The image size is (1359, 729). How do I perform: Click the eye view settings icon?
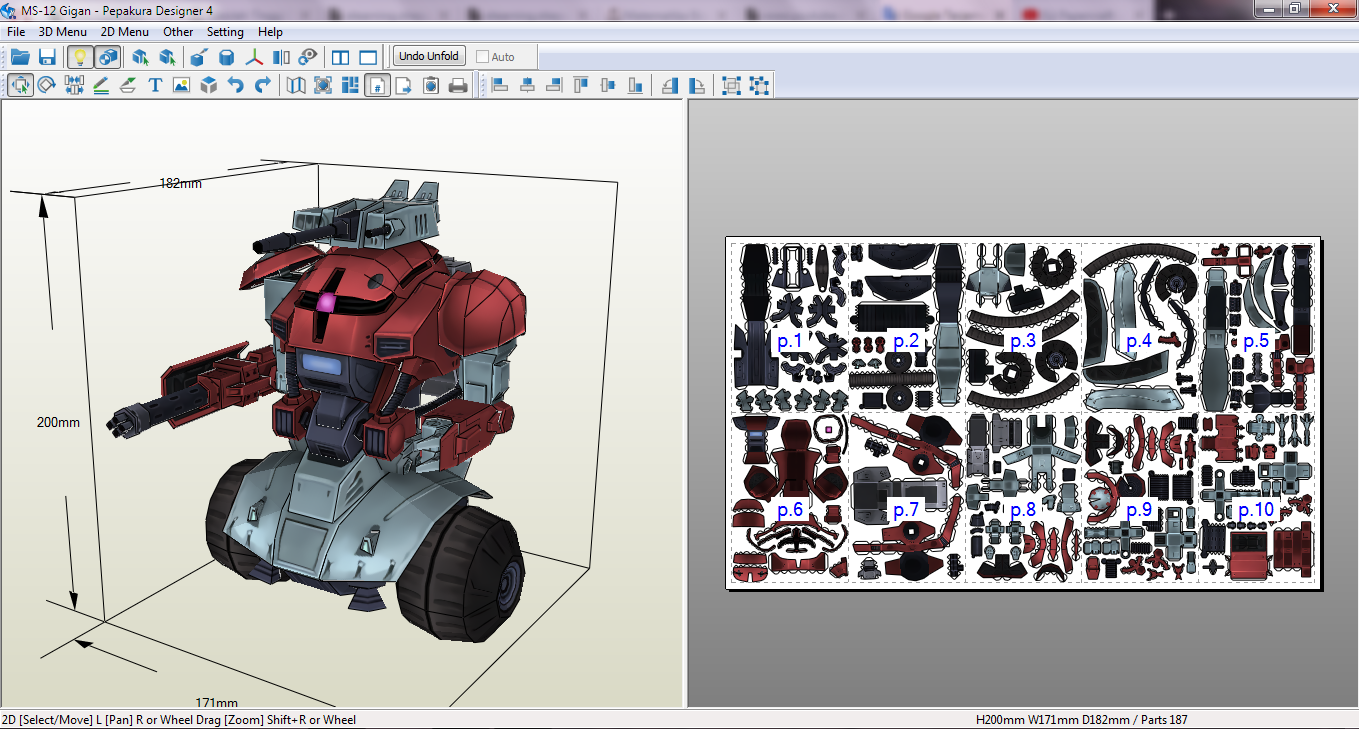click(x=308, y=57)
